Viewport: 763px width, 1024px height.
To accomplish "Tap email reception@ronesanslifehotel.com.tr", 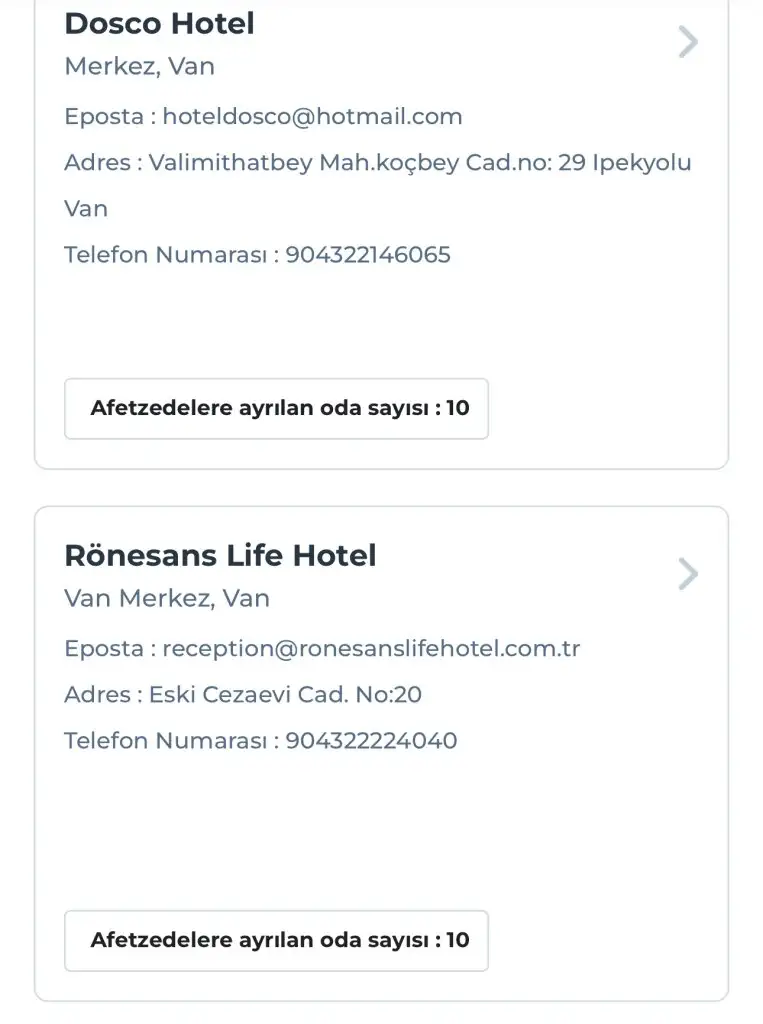I will (371, 648).
